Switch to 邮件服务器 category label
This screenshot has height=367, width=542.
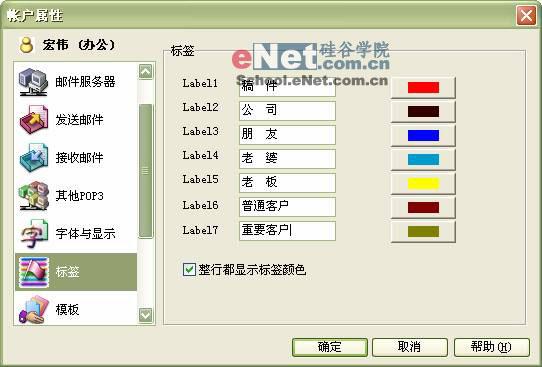85,82
